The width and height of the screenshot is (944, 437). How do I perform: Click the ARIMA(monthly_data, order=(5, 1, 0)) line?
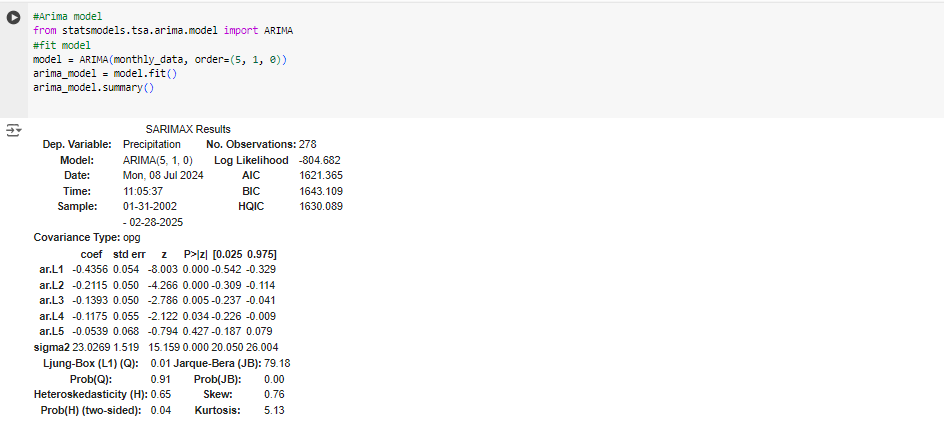(160, 60)
